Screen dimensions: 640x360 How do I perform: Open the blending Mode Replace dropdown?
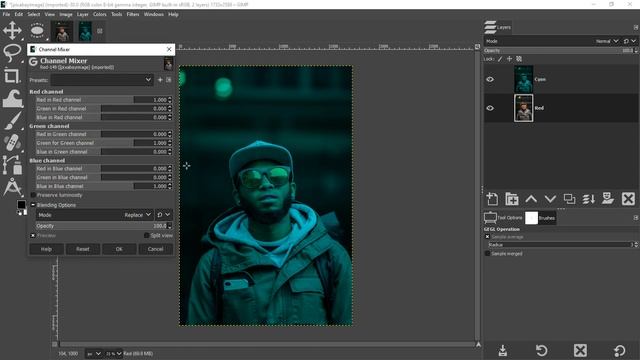(x=94, y=215)
